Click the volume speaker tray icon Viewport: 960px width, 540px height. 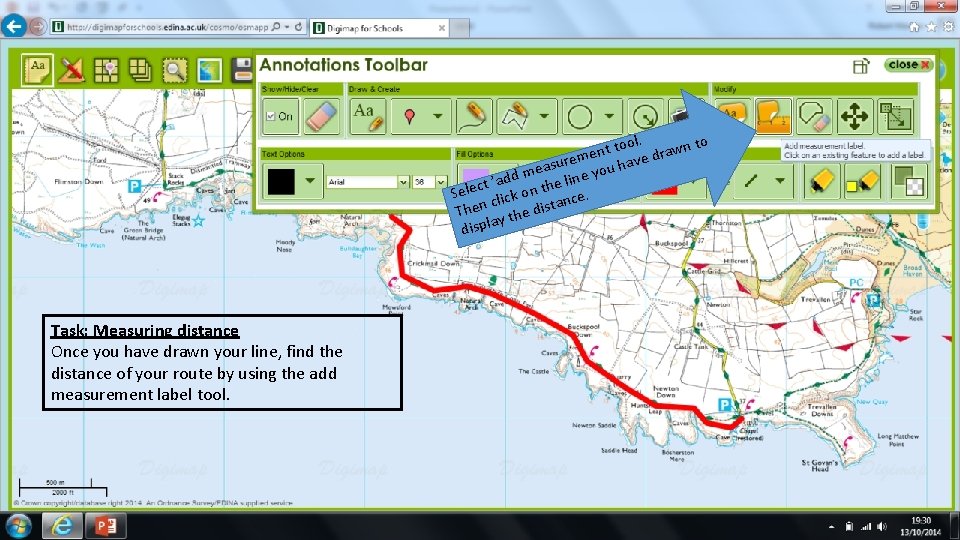click(x=882, y=527)
